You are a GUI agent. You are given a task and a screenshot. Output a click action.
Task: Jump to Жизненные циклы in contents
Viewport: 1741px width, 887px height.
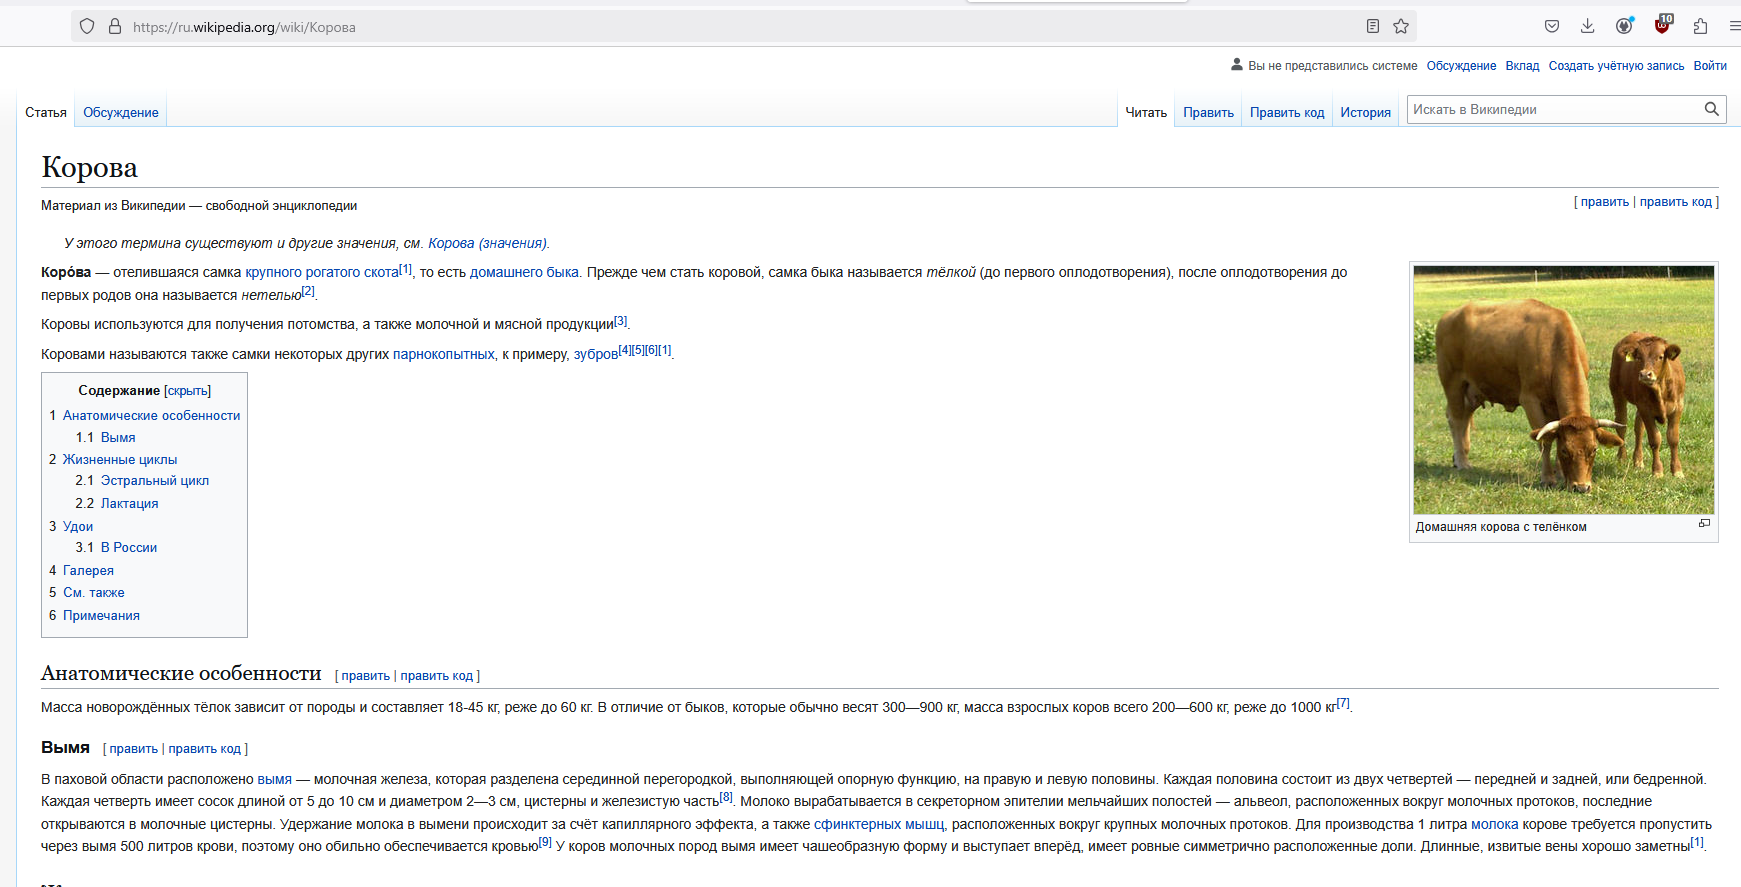click(120, 459)
